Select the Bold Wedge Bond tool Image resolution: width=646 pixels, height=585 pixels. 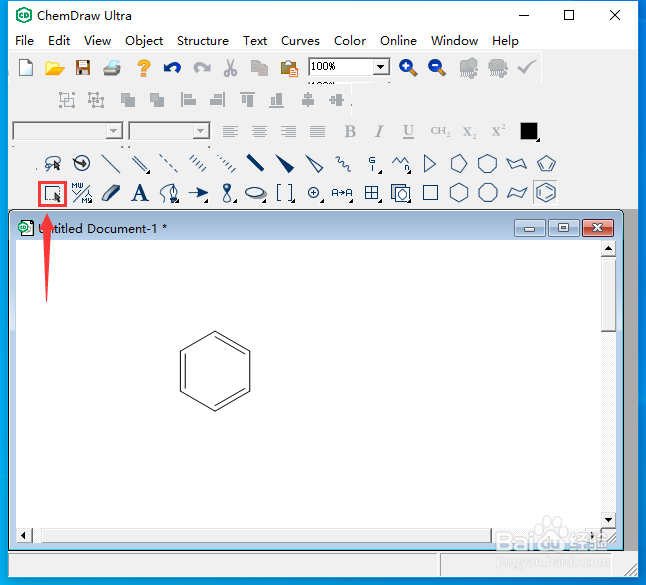(x=285, y=164)
